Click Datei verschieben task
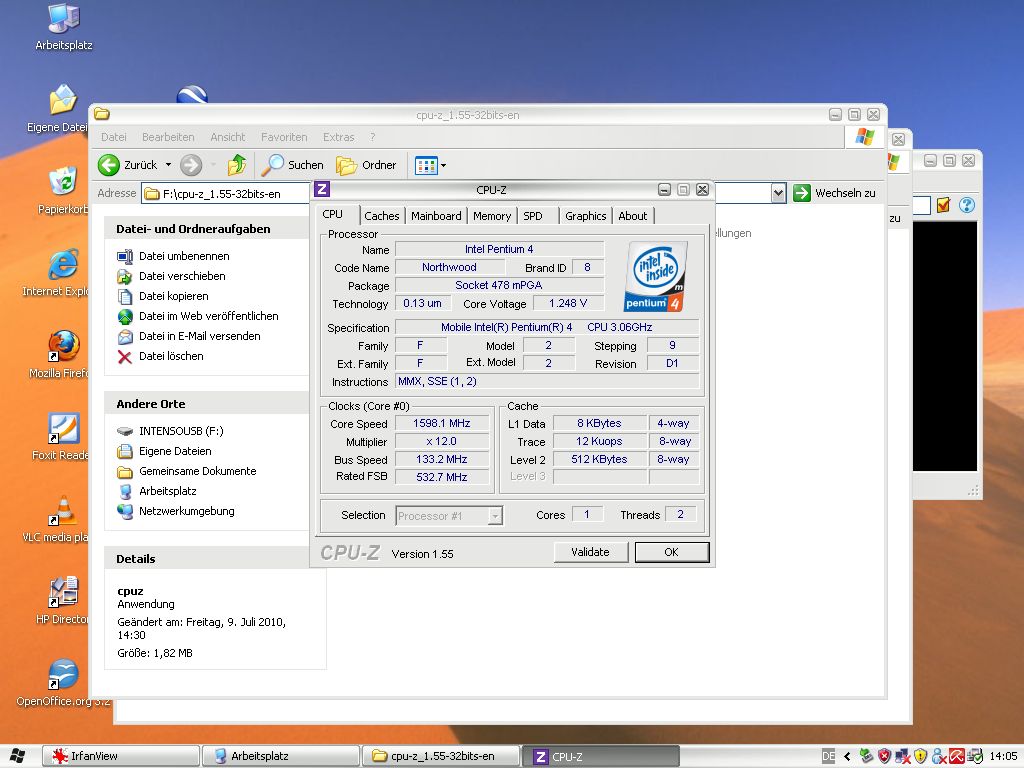This screenshot has width=1024, height=768. [171, 276]
